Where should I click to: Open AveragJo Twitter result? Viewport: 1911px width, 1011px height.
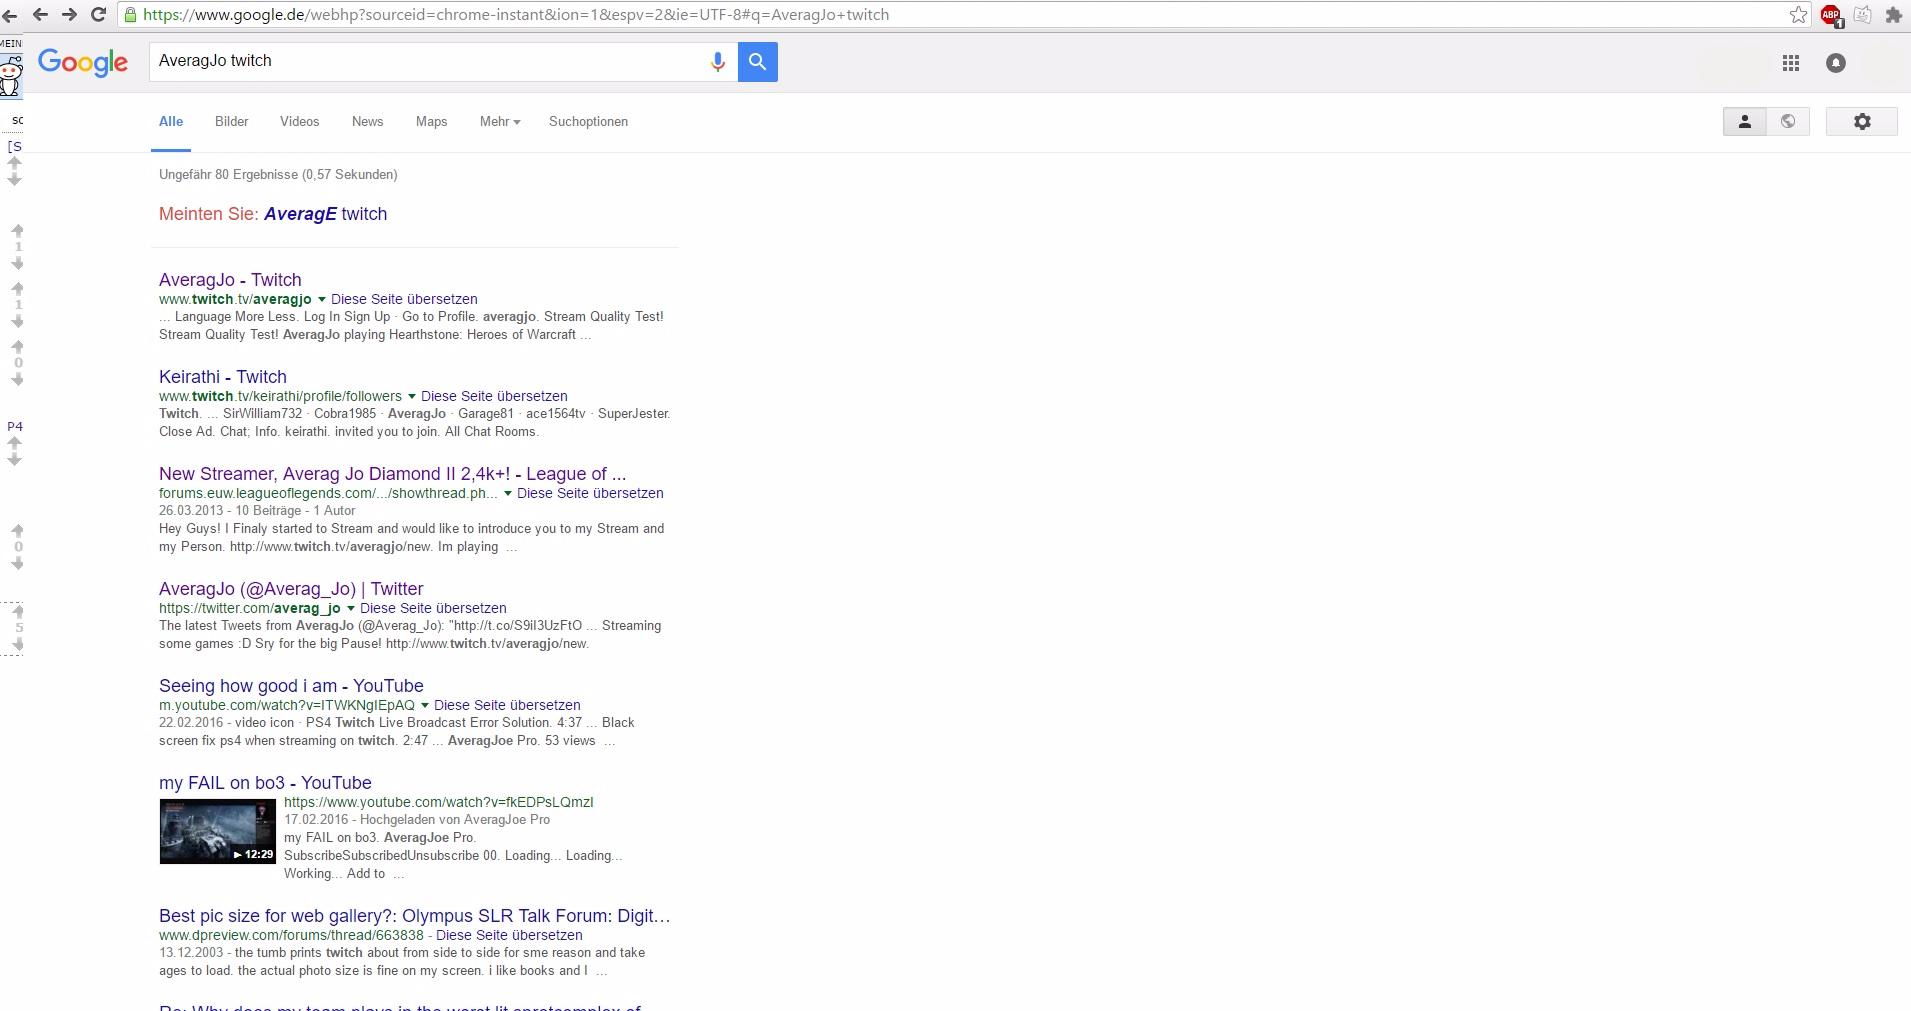tap(291, 589)
